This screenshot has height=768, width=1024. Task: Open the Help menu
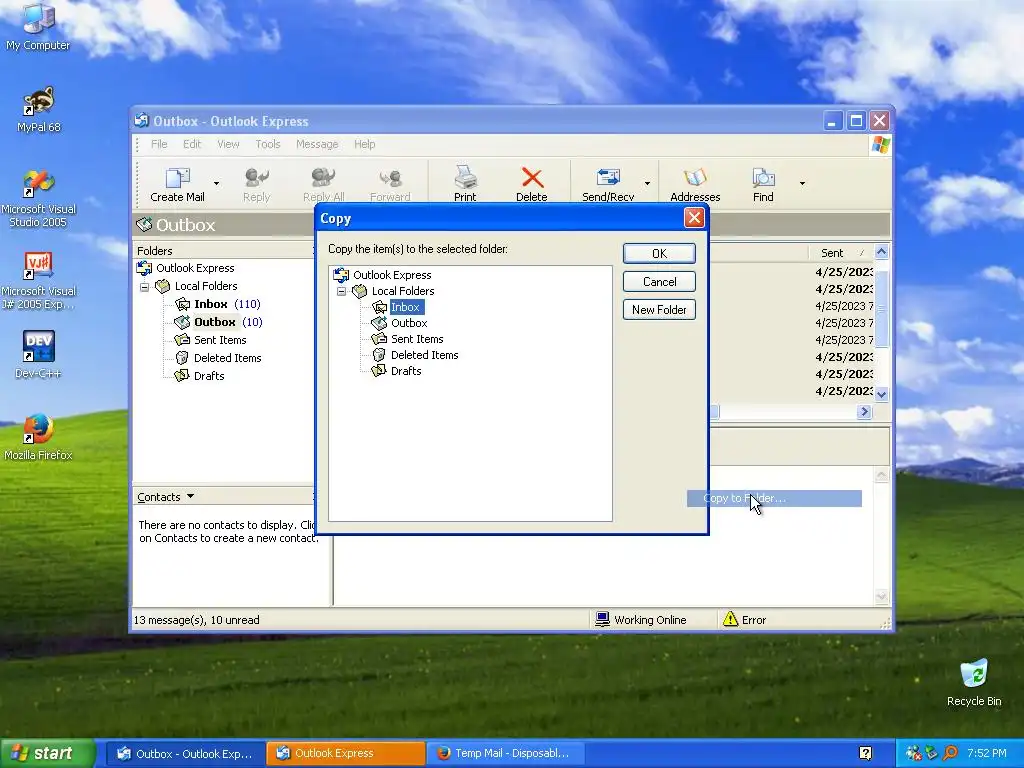(364, 144)
